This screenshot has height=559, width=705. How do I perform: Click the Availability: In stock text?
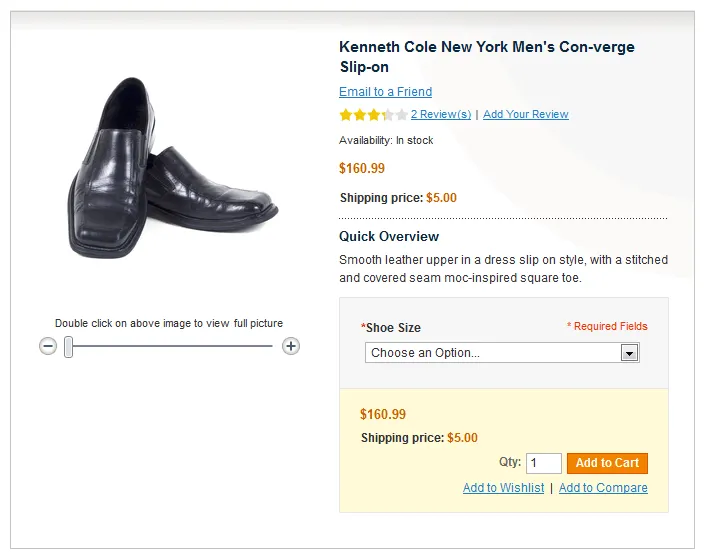click(386, 141)
